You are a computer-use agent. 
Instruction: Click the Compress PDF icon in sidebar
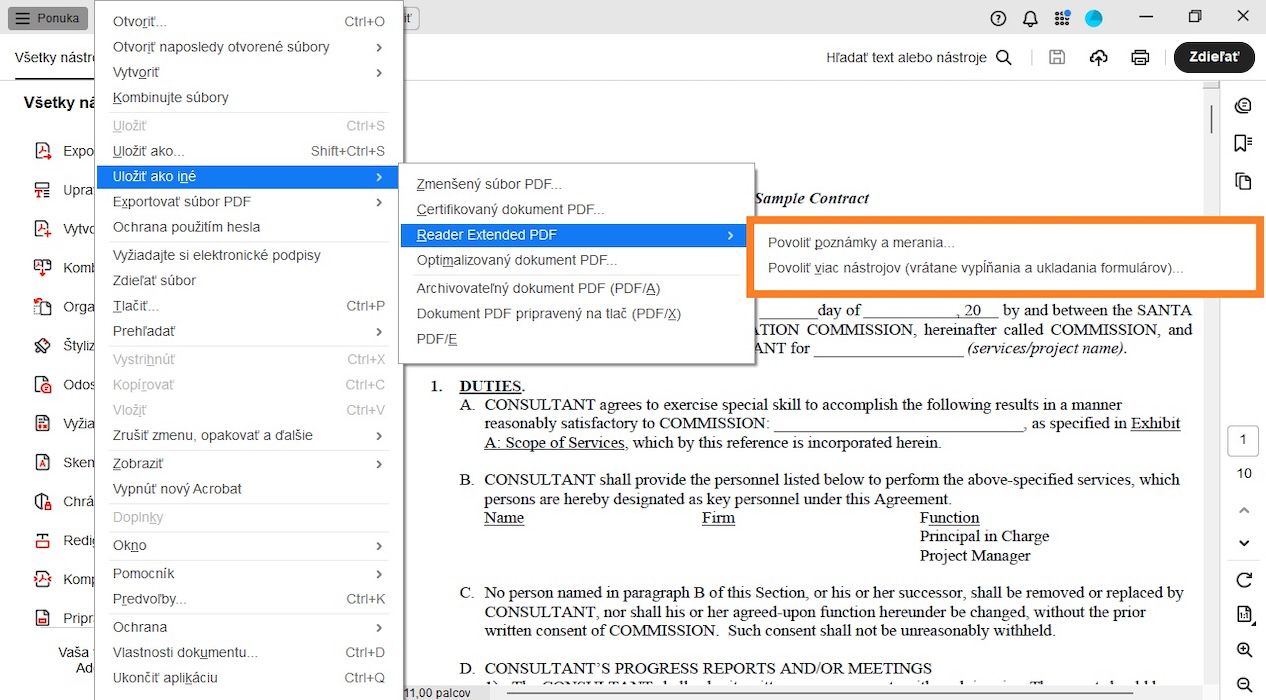[x=43, y=579]
